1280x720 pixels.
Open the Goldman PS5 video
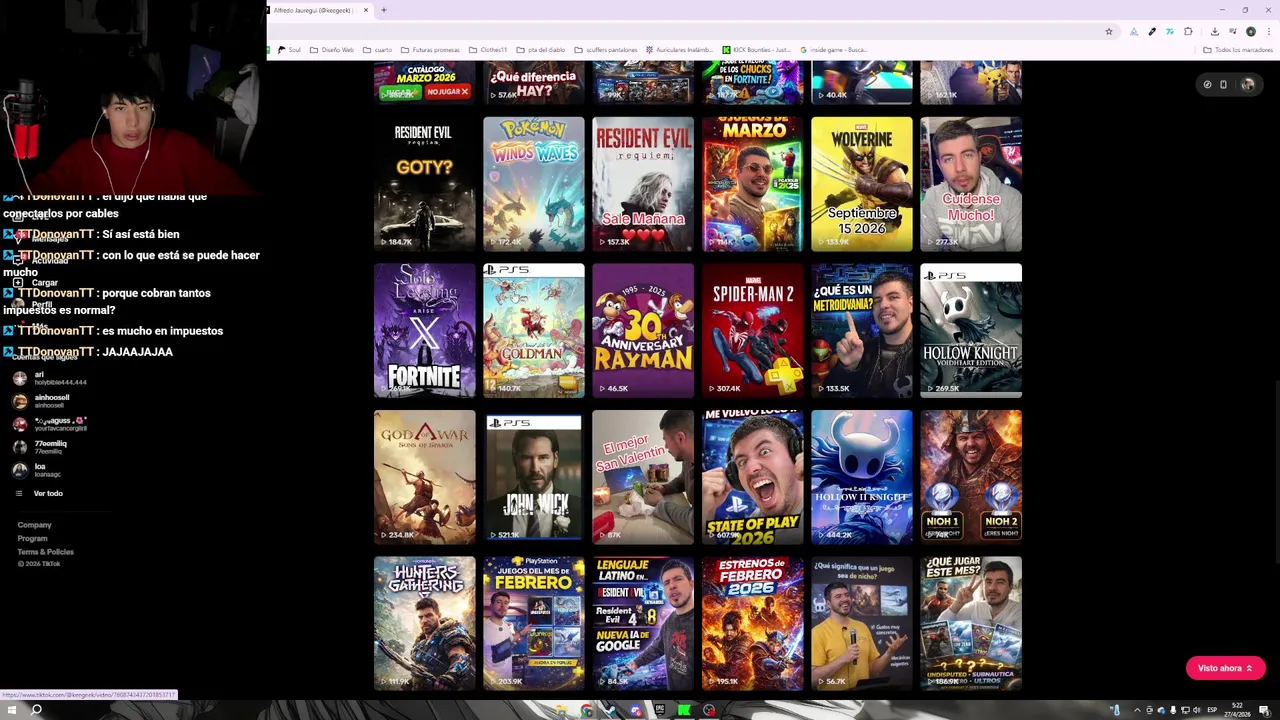pyautogui.click(x=534, y=330)
